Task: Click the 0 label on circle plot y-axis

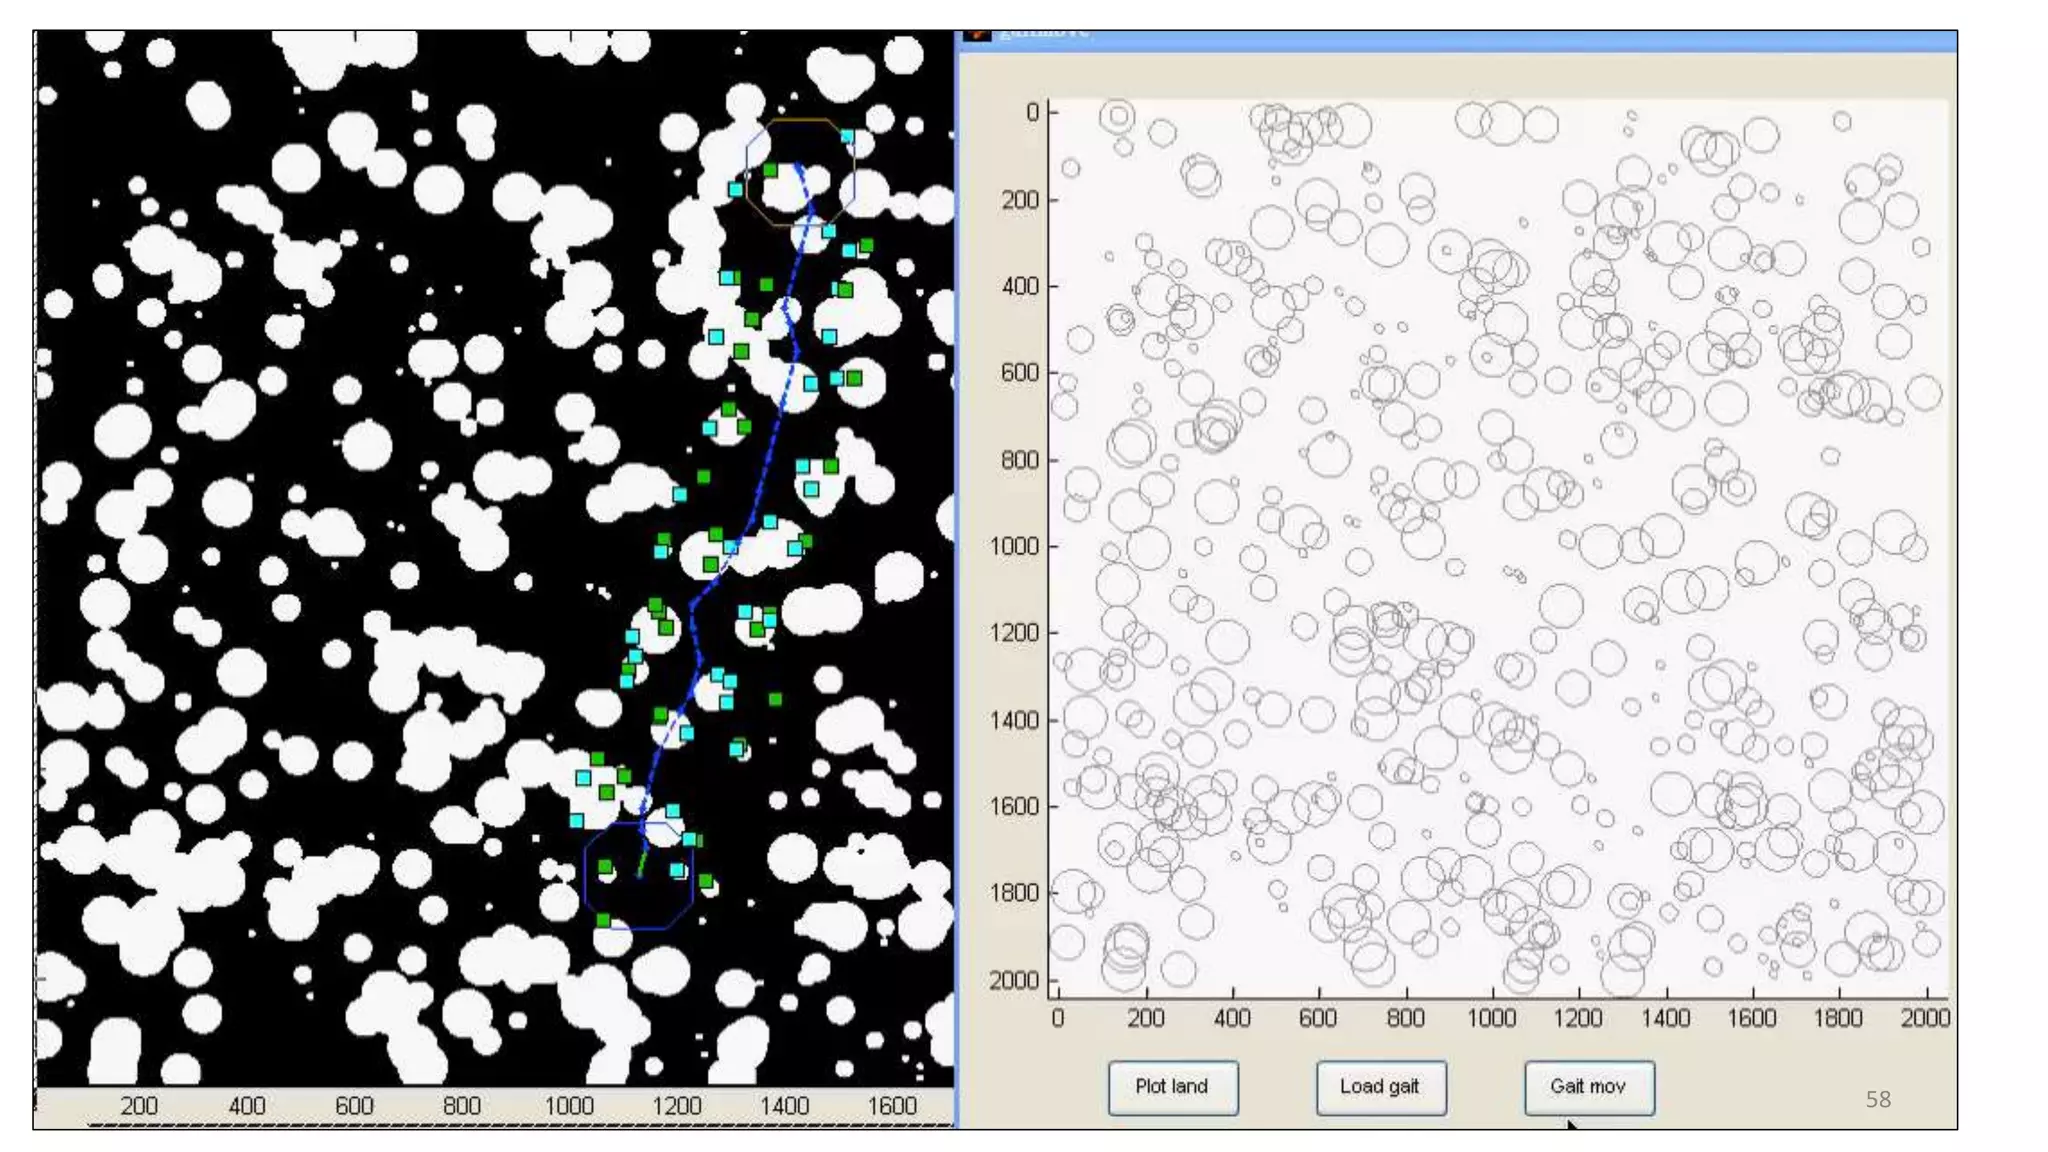Action: pyautogui.click(x=1032, y=113)
